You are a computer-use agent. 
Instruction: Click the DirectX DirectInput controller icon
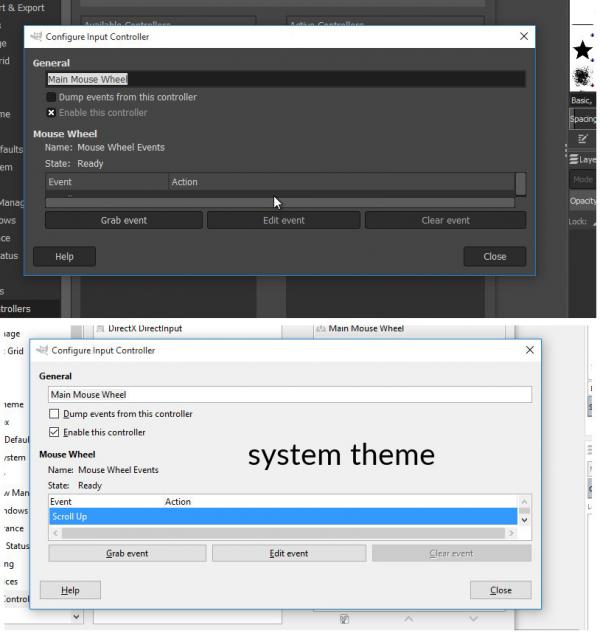[100, 328]
